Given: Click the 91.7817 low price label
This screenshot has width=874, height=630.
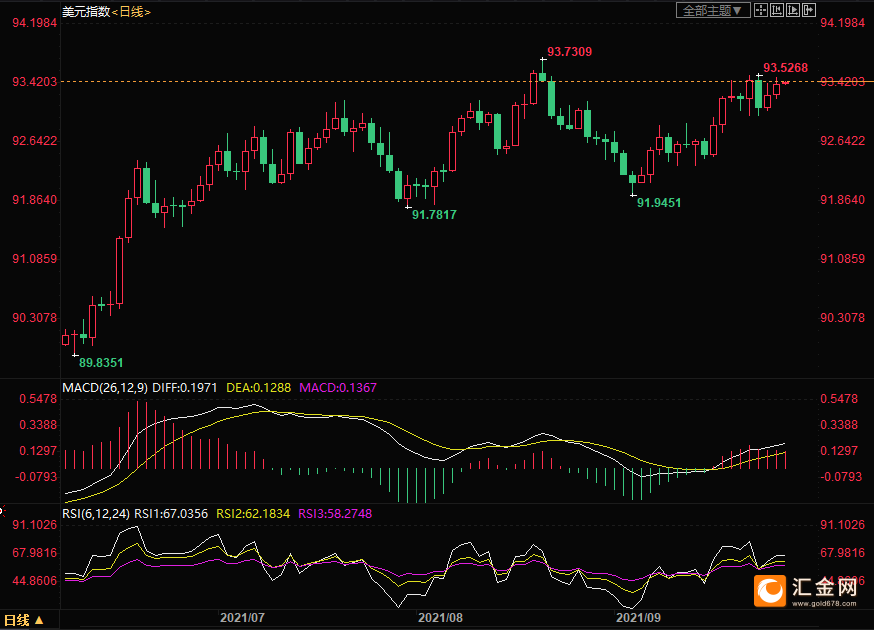Looking at the screenshot, I should pyautogui.click(x=434, y=215).
